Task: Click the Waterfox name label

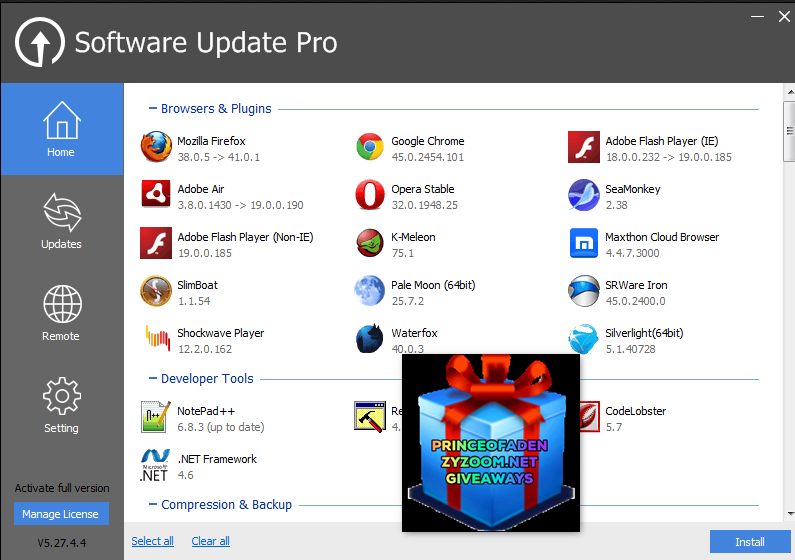Action: 414,333
